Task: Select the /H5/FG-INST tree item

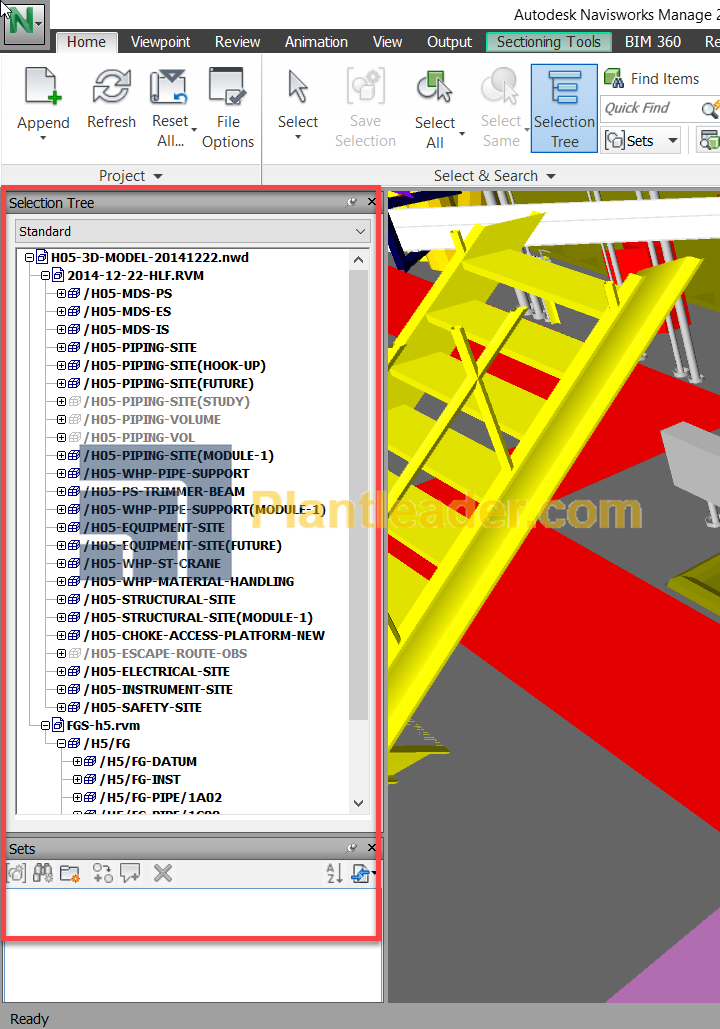Action: [140, 780]
